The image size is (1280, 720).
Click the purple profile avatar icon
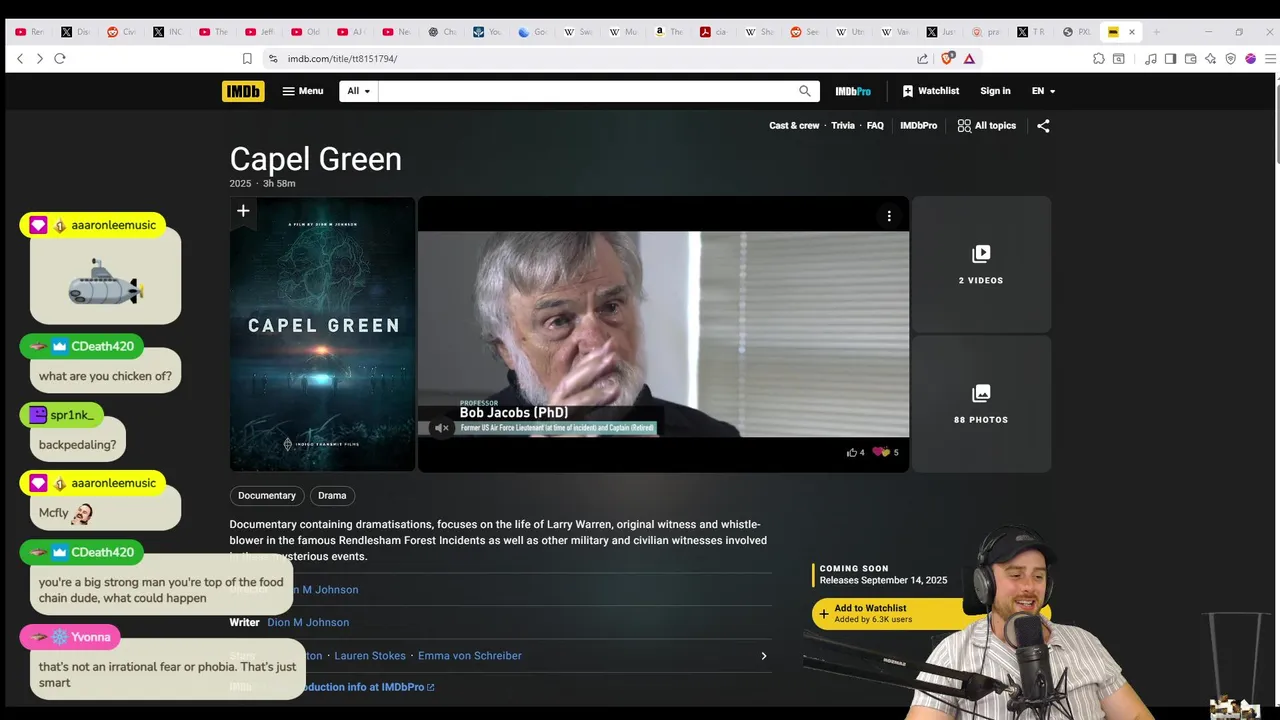(x=1250, y=59)
